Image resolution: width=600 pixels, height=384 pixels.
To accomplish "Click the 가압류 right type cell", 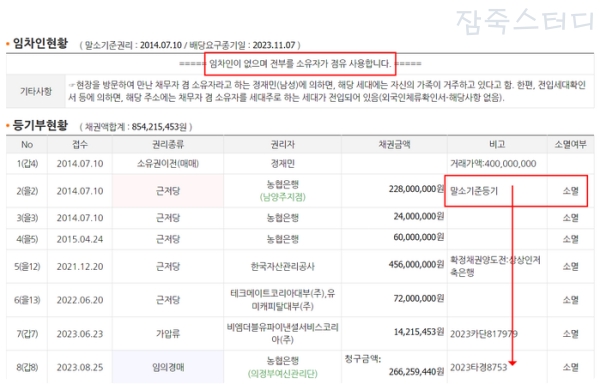I will pyautogui.click(x=168, y=334).
